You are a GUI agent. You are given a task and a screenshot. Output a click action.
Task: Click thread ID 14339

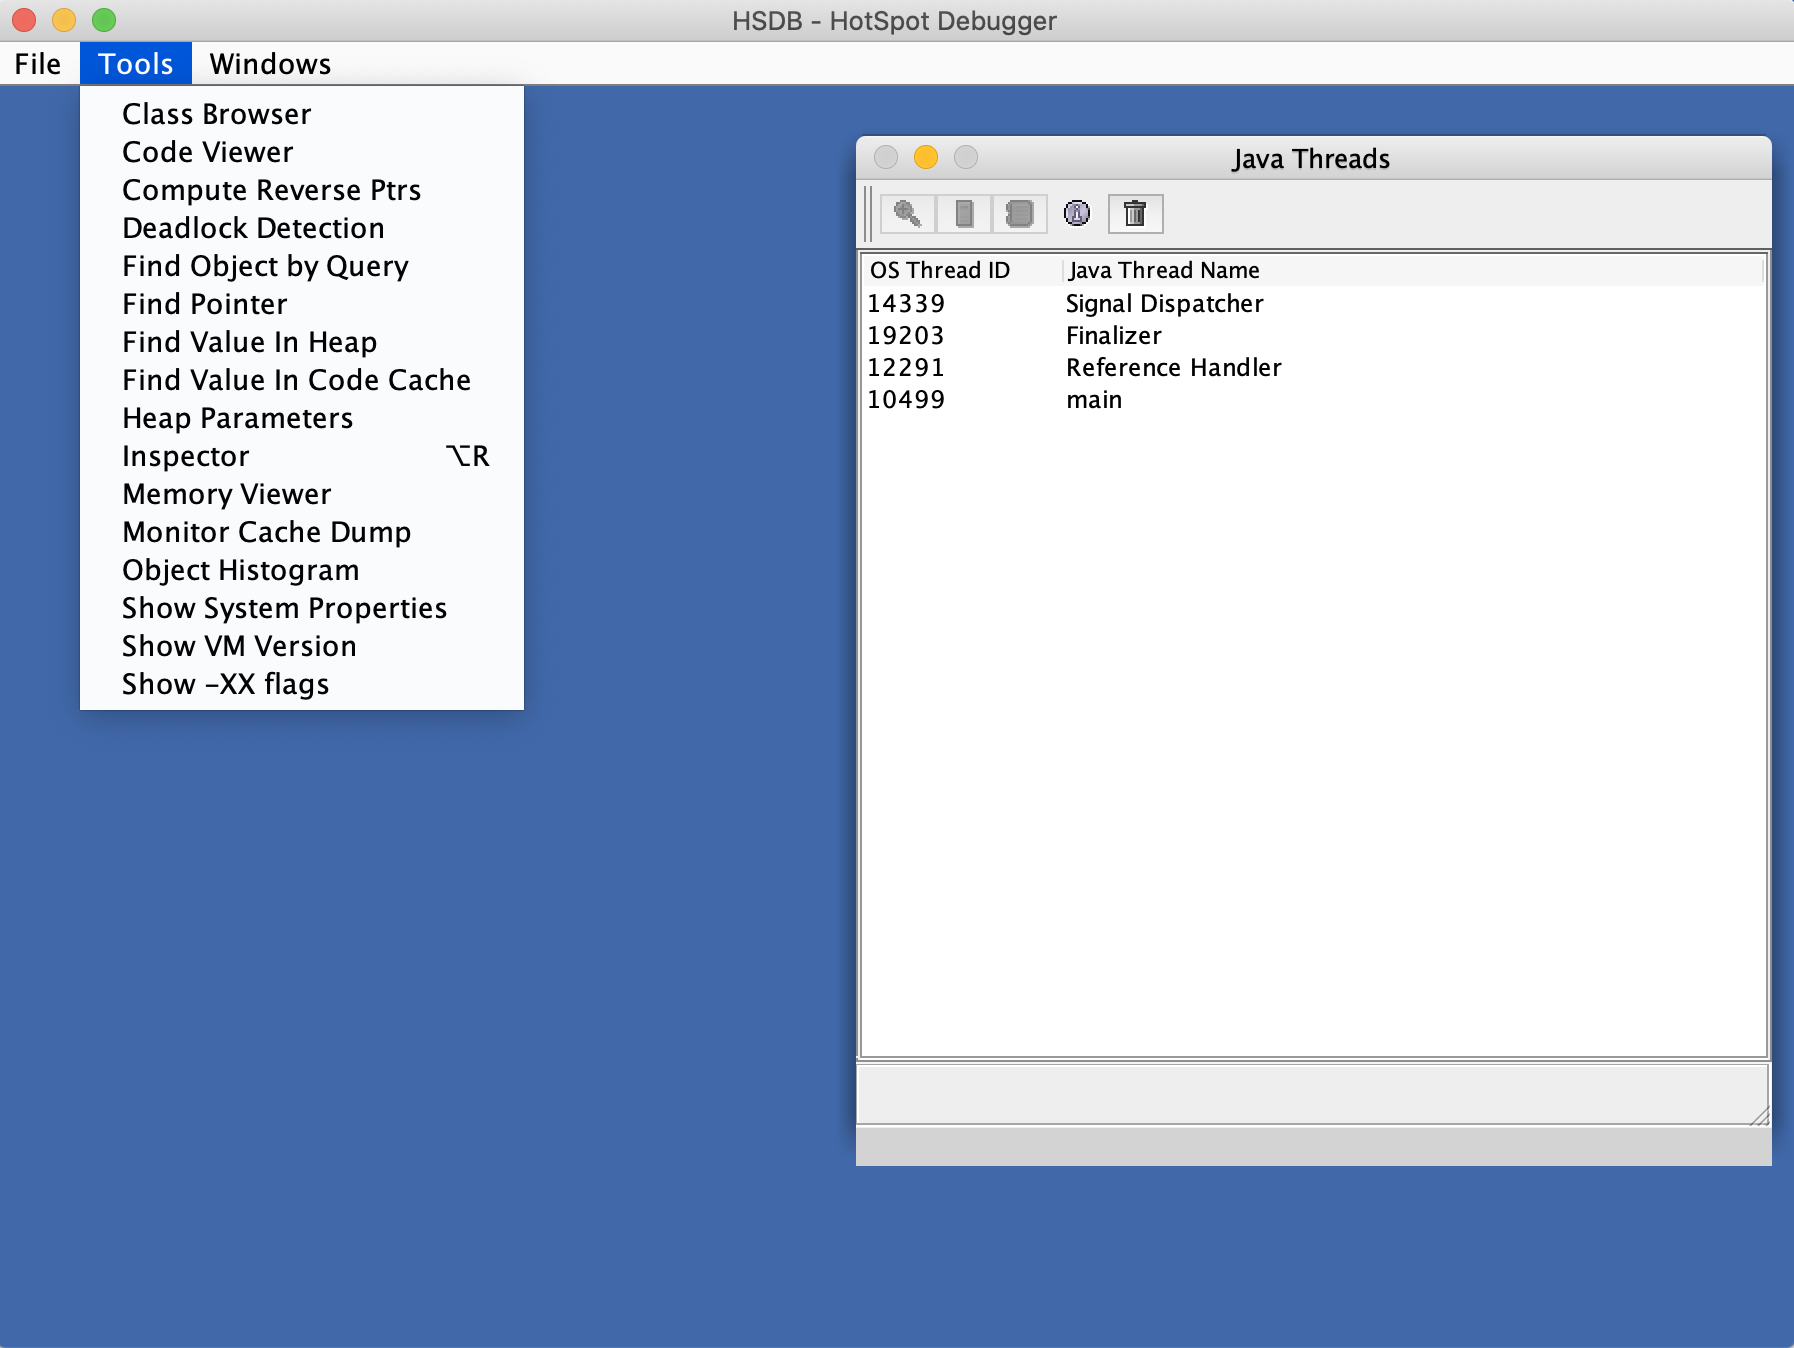(x=906, y=304)
